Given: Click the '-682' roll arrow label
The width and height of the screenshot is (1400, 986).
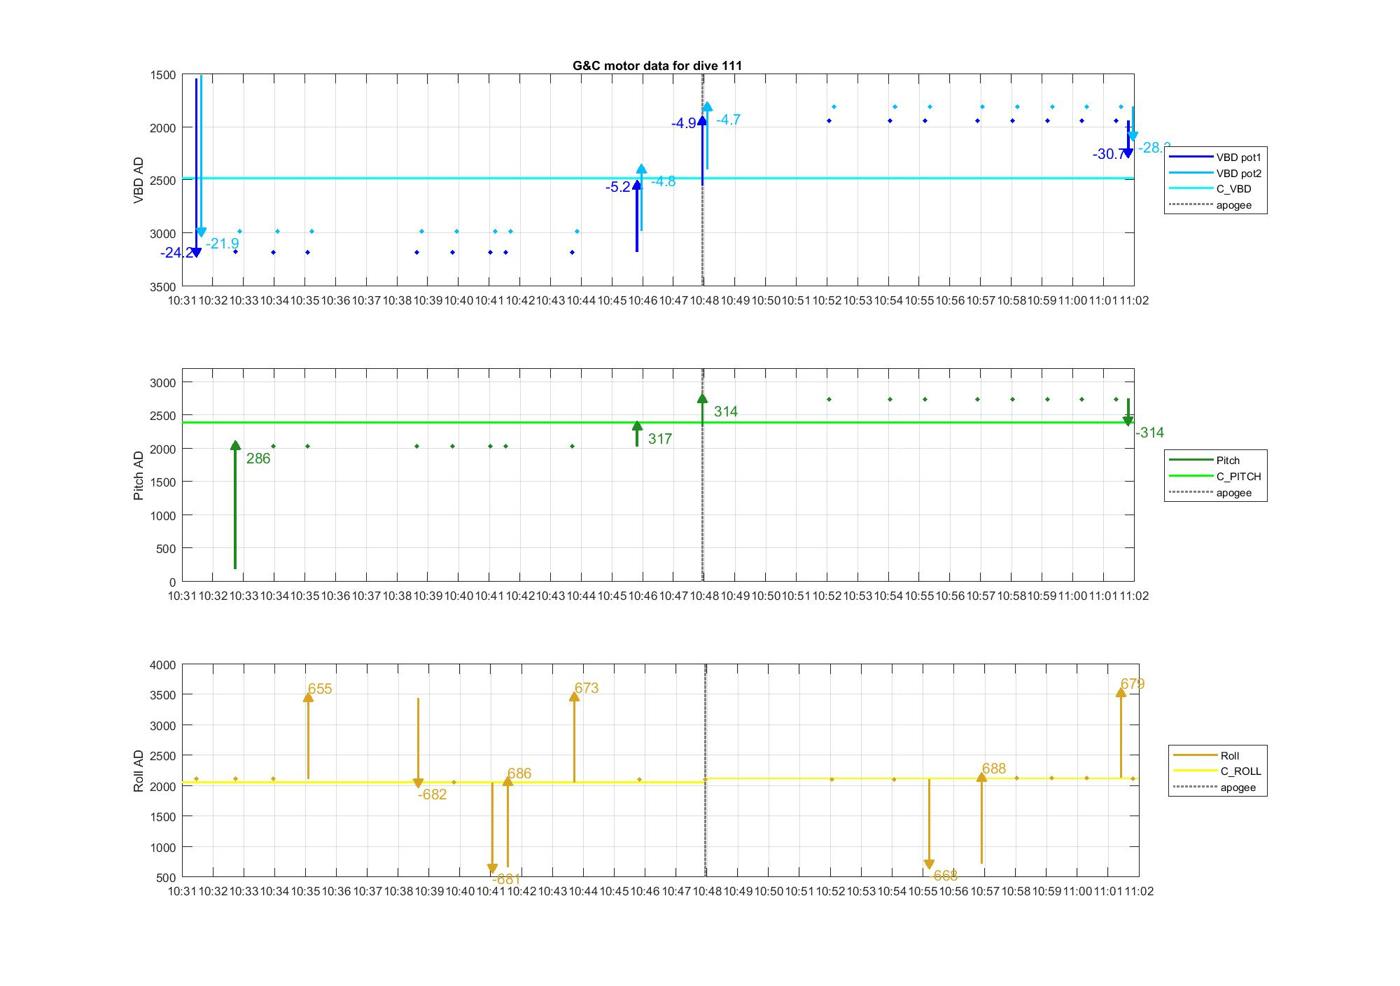Looking at the screenshot, I should tap(432, 795).
